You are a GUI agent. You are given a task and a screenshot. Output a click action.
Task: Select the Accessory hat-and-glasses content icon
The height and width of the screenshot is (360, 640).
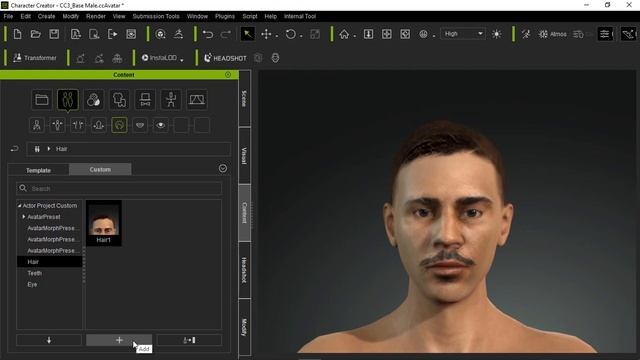(145, 100)
